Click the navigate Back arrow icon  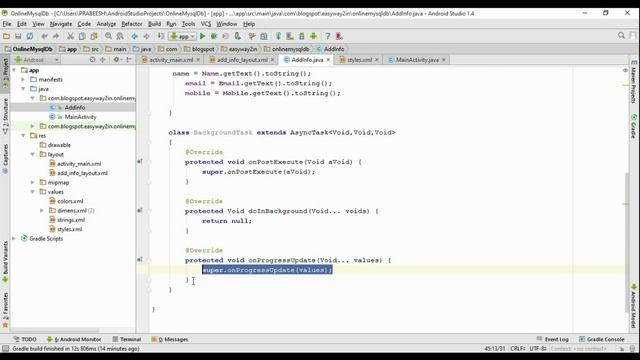click(x=134, y=36)
